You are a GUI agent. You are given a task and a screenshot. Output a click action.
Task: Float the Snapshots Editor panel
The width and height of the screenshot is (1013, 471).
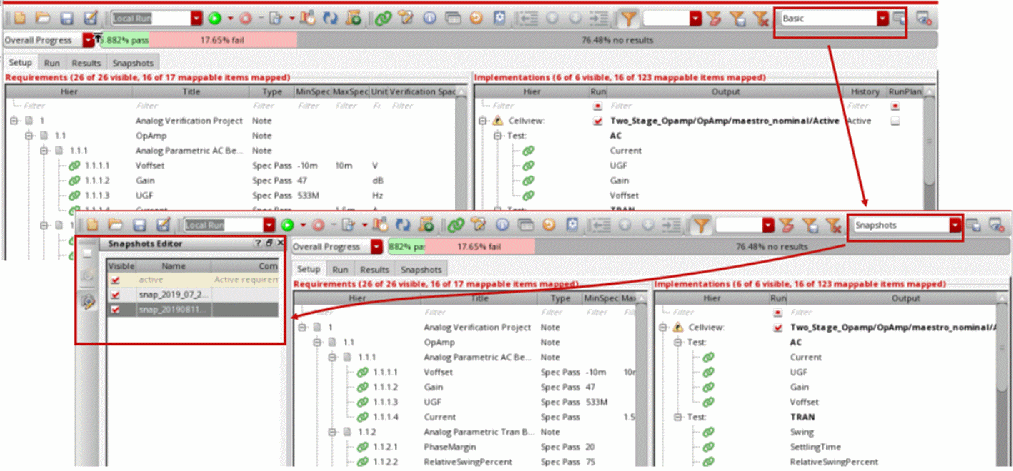tap(270, 244)
